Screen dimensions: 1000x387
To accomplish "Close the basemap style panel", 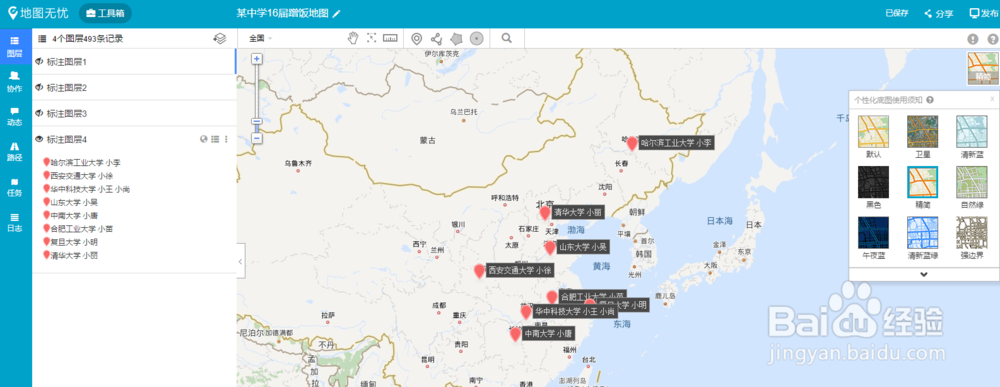I will [x=992, y=99].
